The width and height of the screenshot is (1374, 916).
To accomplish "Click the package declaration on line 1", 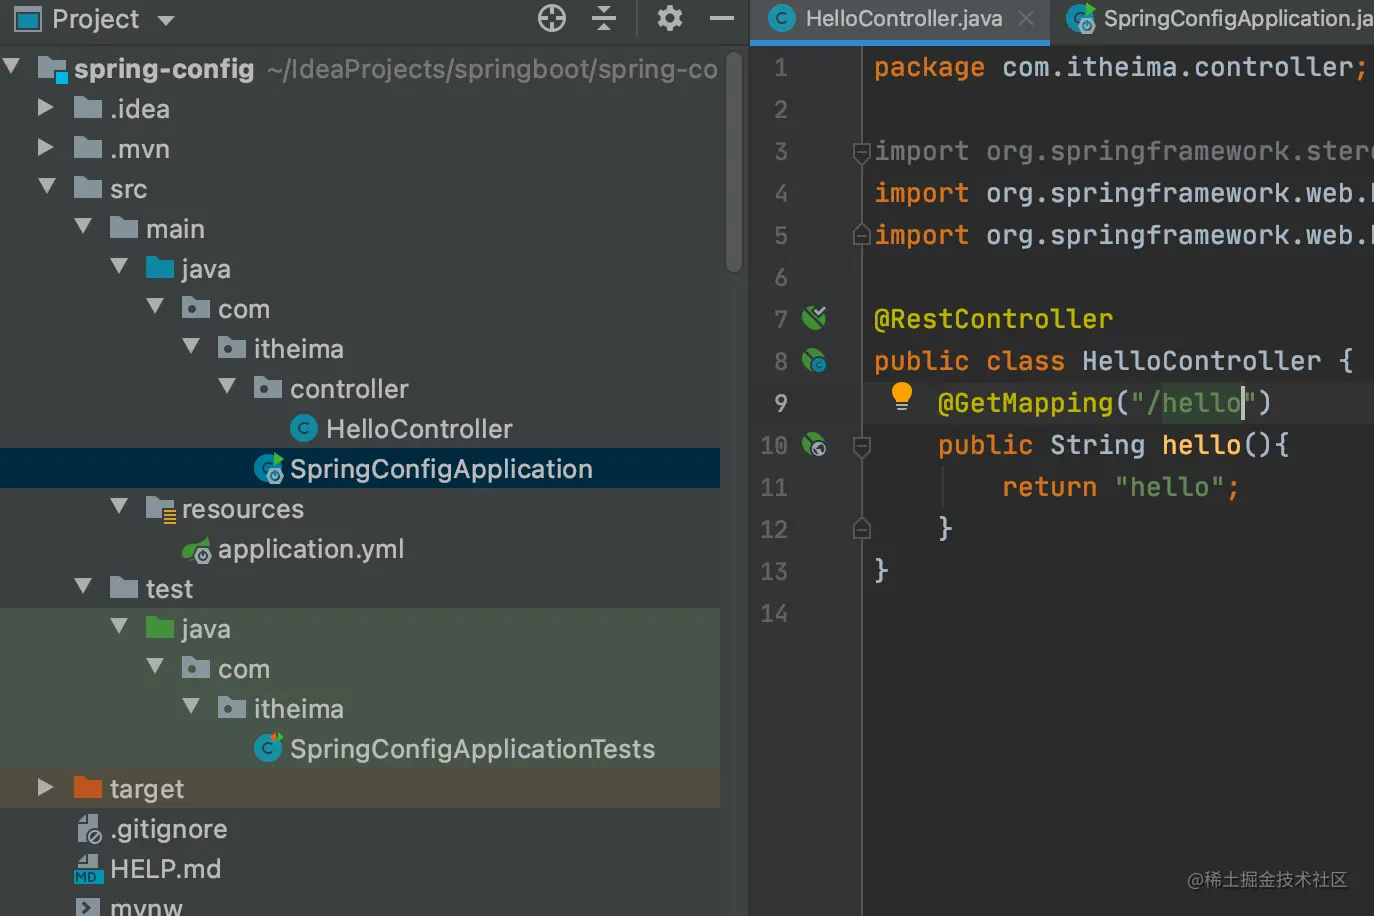I will point(1120,67).
